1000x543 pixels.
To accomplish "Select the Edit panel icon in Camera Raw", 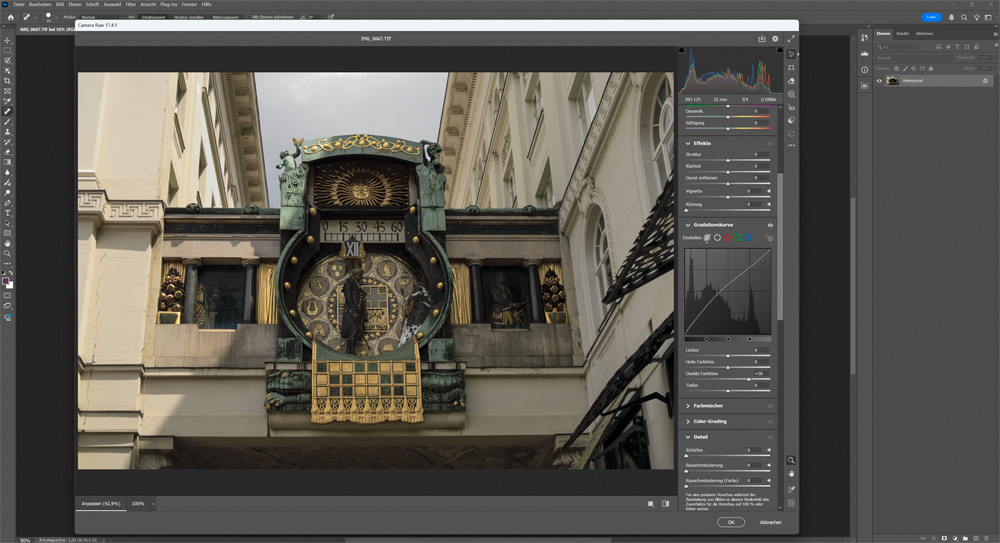I will [x=791, y=54].
